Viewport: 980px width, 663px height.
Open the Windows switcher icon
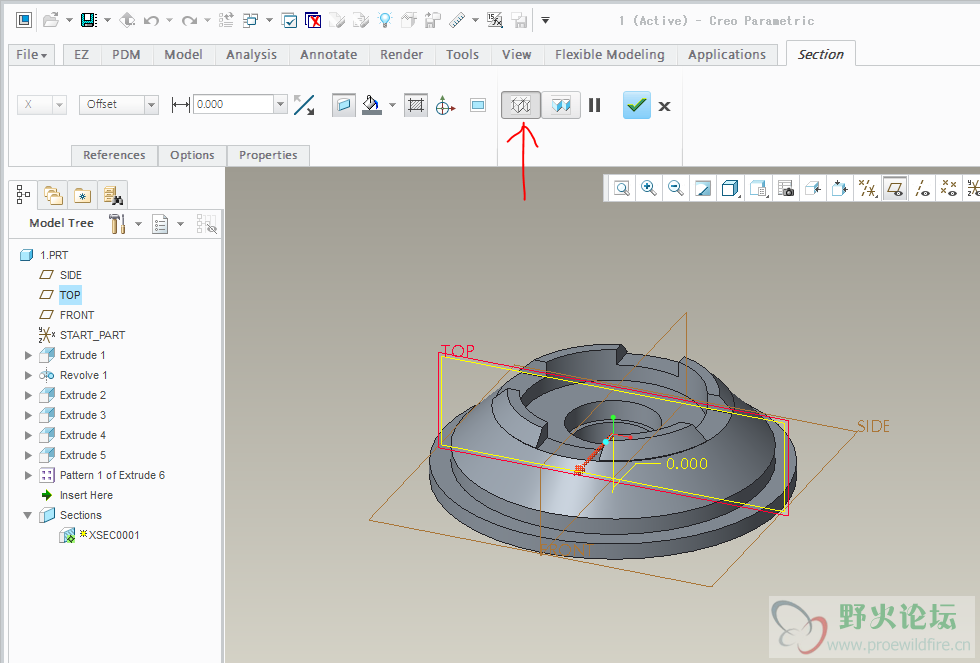[x=251, y=21]
